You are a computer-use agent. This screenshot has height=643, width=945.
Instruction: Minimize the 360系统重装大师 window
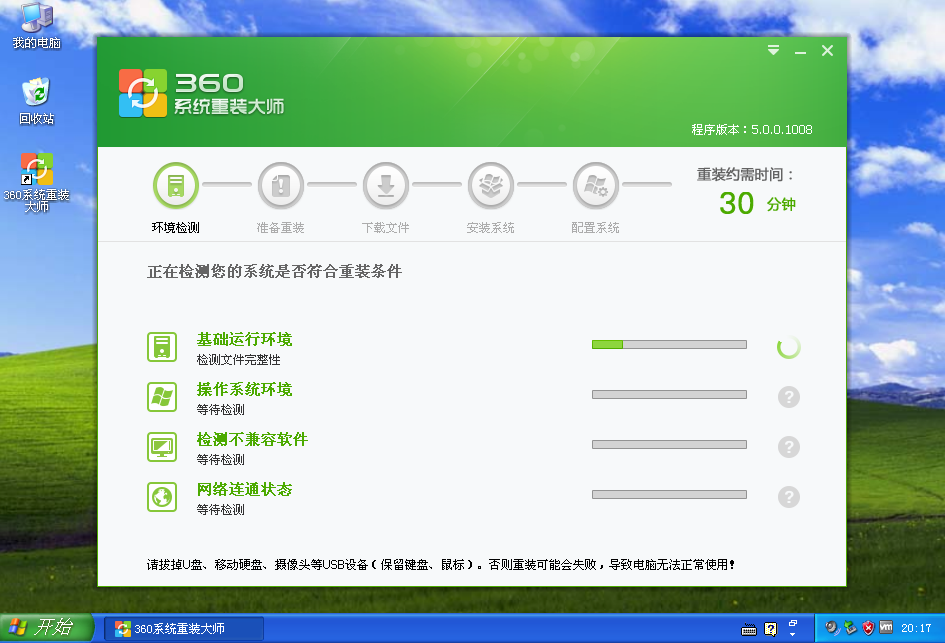(x=800, y=52)
